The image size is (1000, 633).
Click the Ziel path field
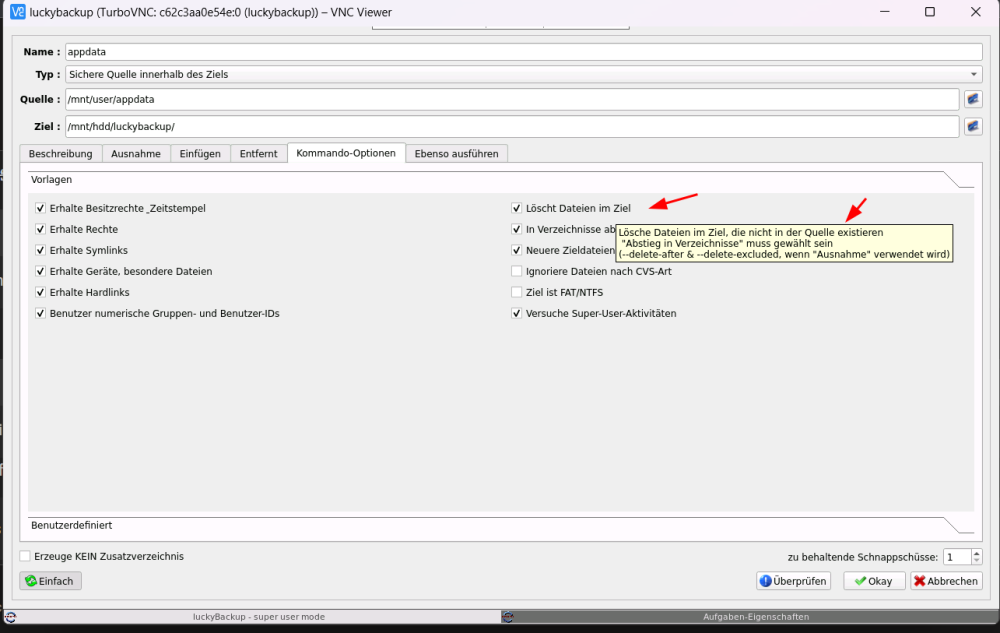(x=512, y=126)
